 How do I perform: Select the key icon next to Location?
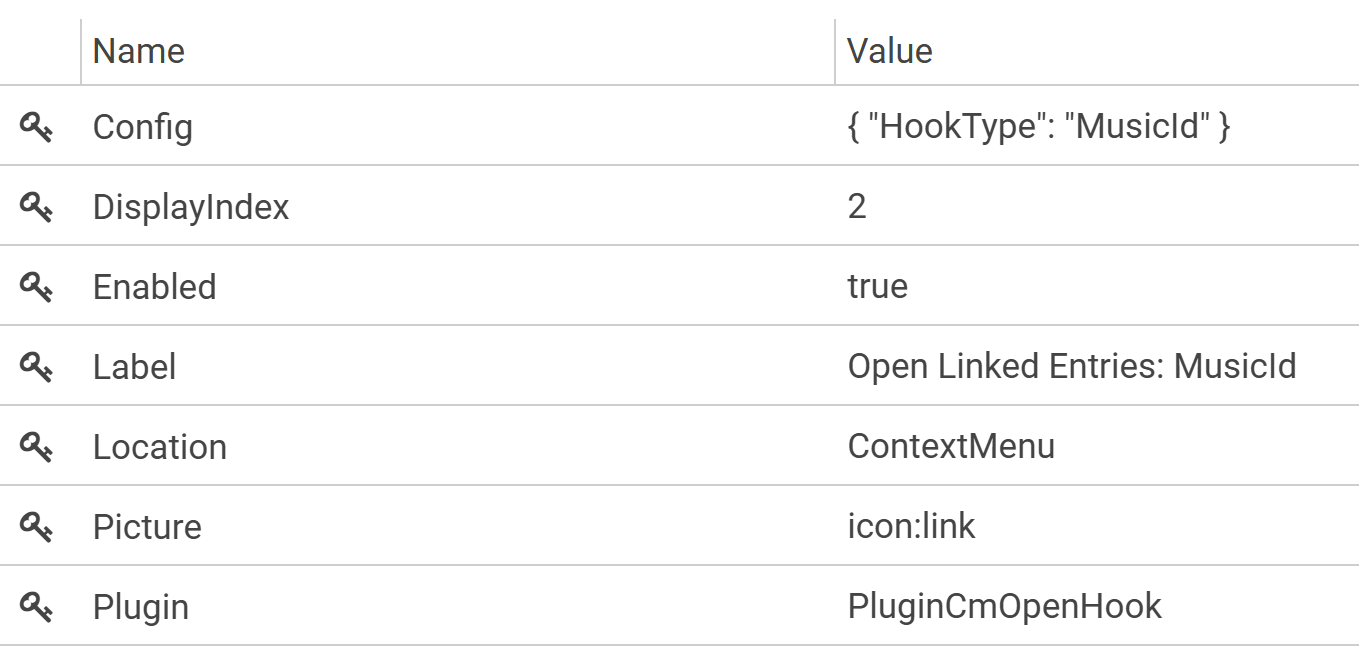(36, 447)
